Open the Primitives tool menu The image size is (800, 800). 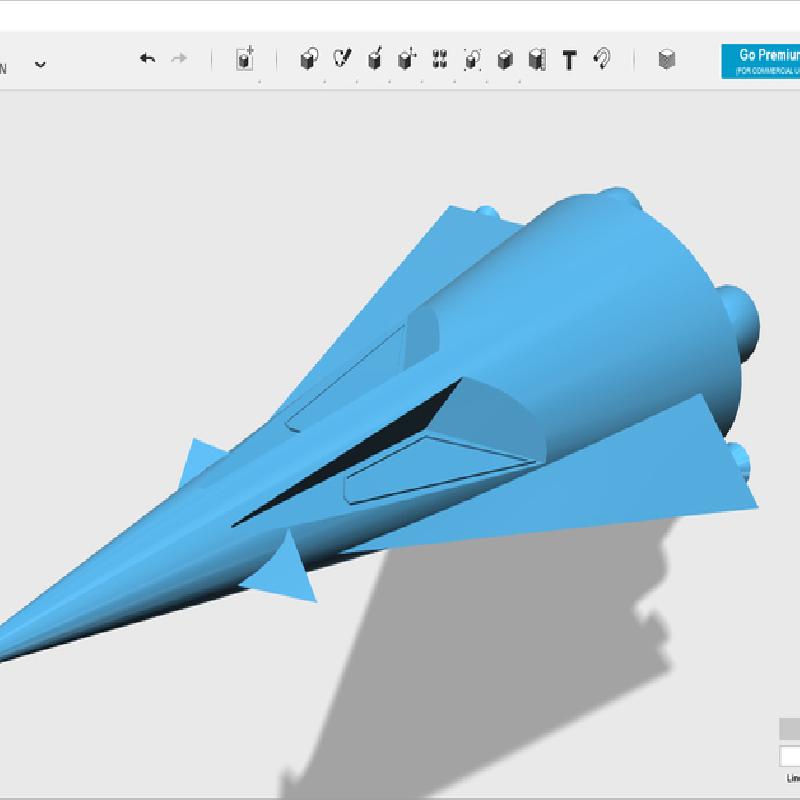tap(309, 60)
